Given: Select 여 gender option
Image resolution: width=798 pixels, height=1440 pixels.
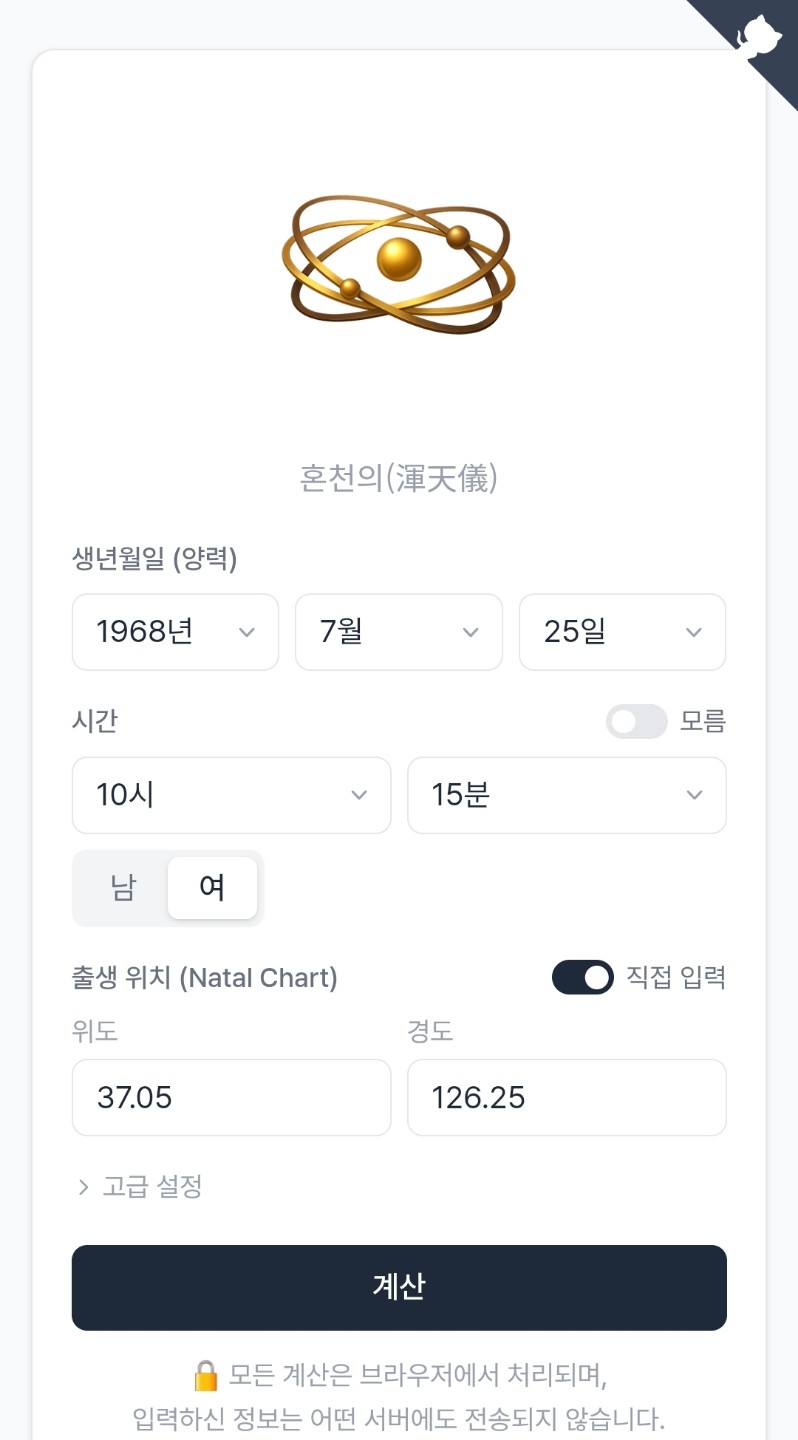Looking at the screenshot, I should pos(212,888).
